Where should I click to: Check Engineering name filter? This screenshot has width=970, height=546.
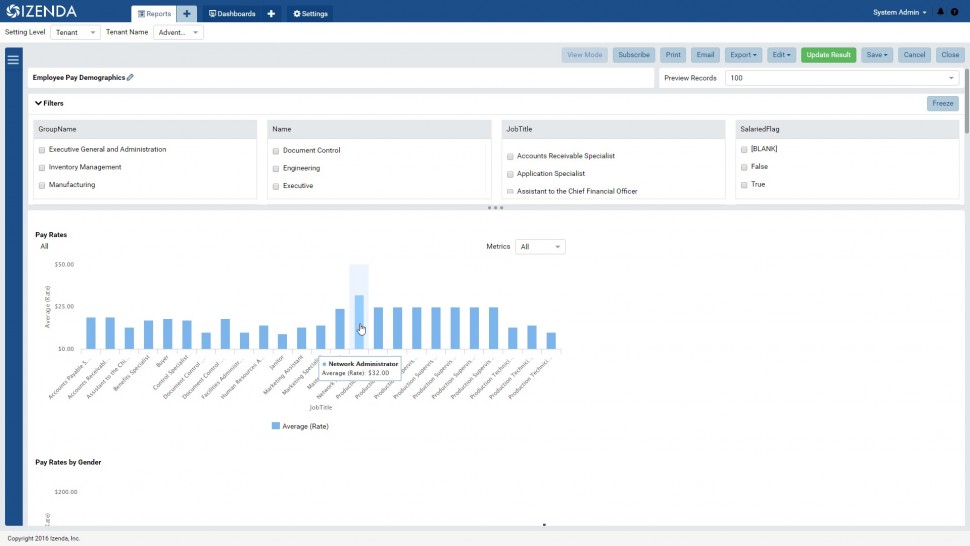(276, 169)
